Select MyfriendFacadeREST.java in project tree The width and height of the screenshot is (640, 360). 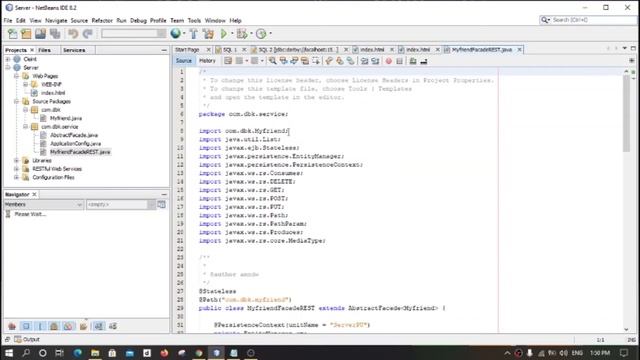click(x=80, y=152)
